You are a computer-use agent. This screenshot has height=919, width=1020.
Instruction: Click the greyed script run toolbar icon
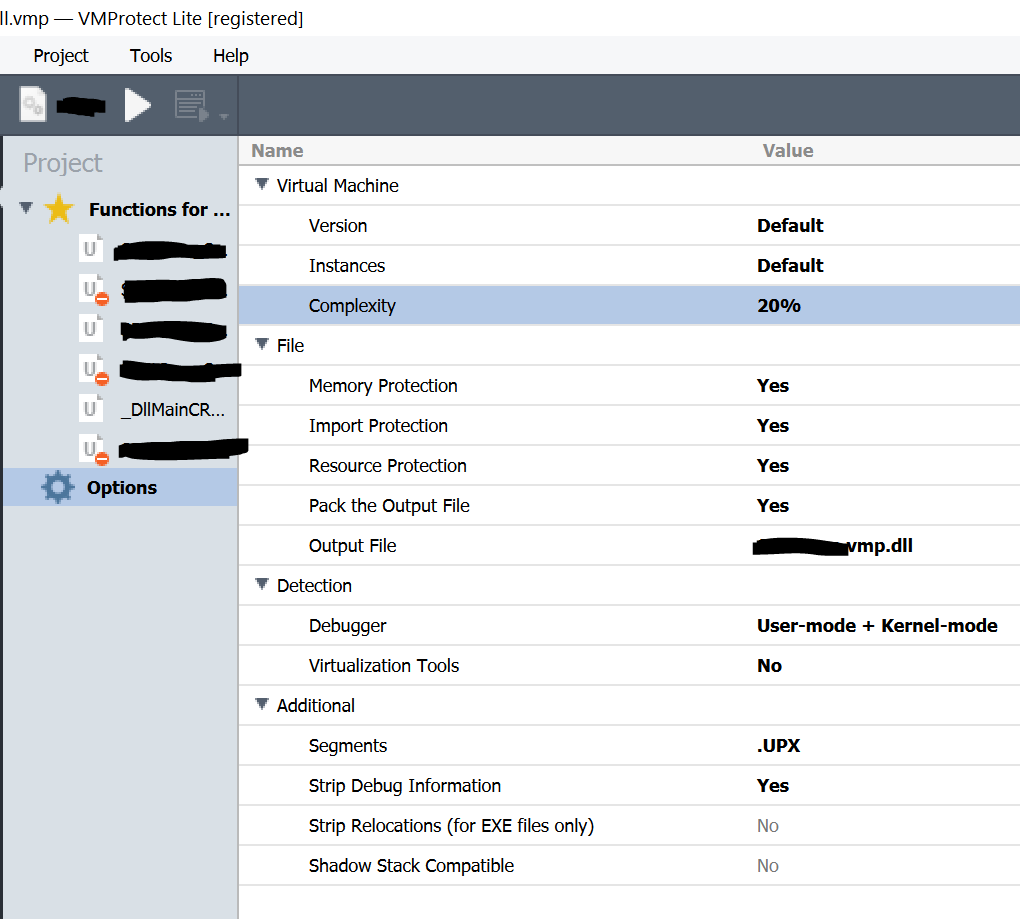pos(191,105)
